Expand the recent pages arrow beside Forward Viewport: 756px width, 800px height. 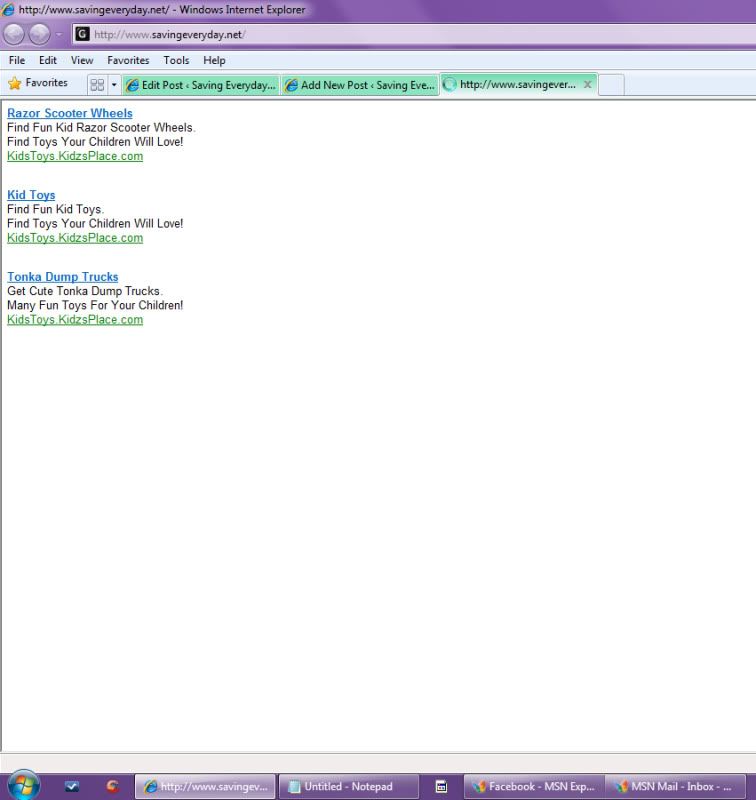coord(58,35)
